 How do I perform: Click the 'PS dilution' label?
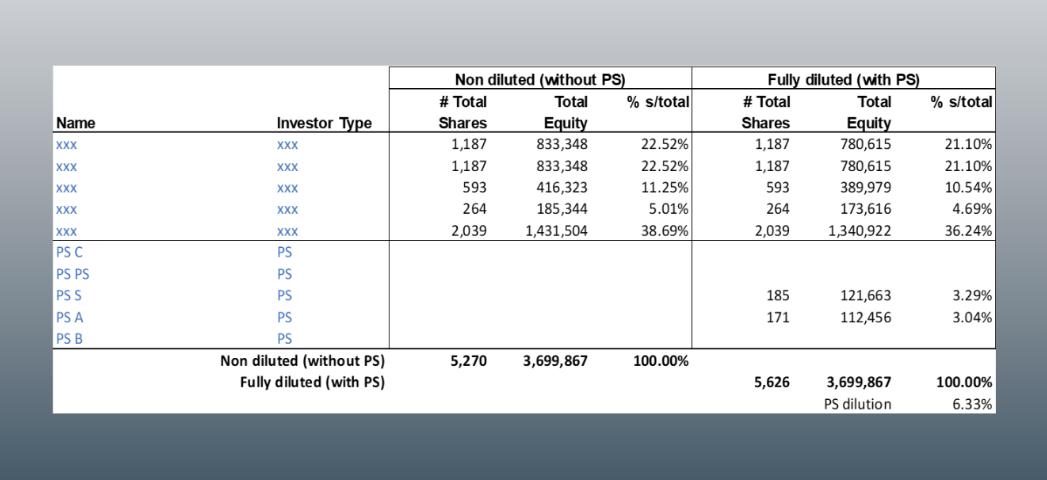click(857, 404)
